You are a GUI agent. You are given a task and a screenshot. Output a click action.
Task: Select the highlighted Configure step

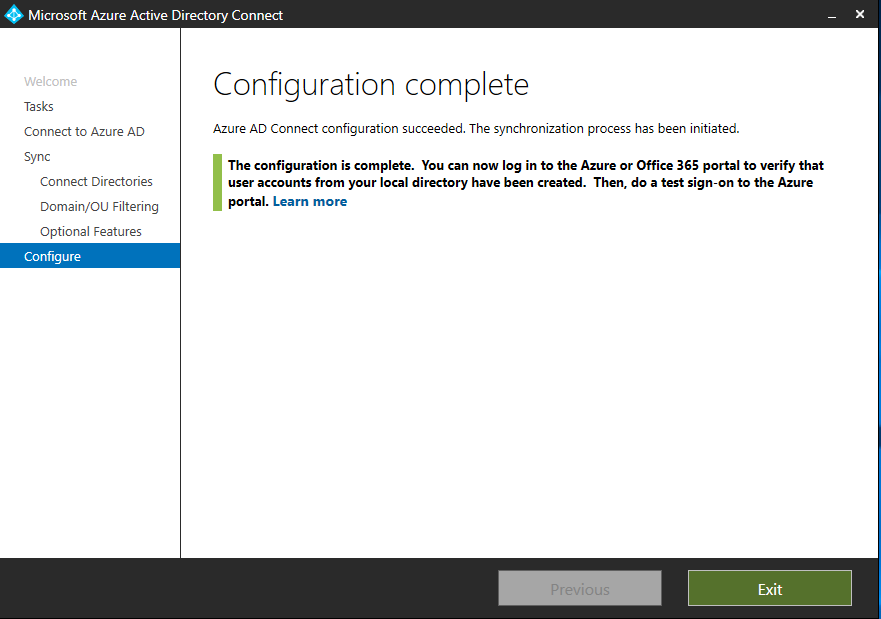coord(90,256)
